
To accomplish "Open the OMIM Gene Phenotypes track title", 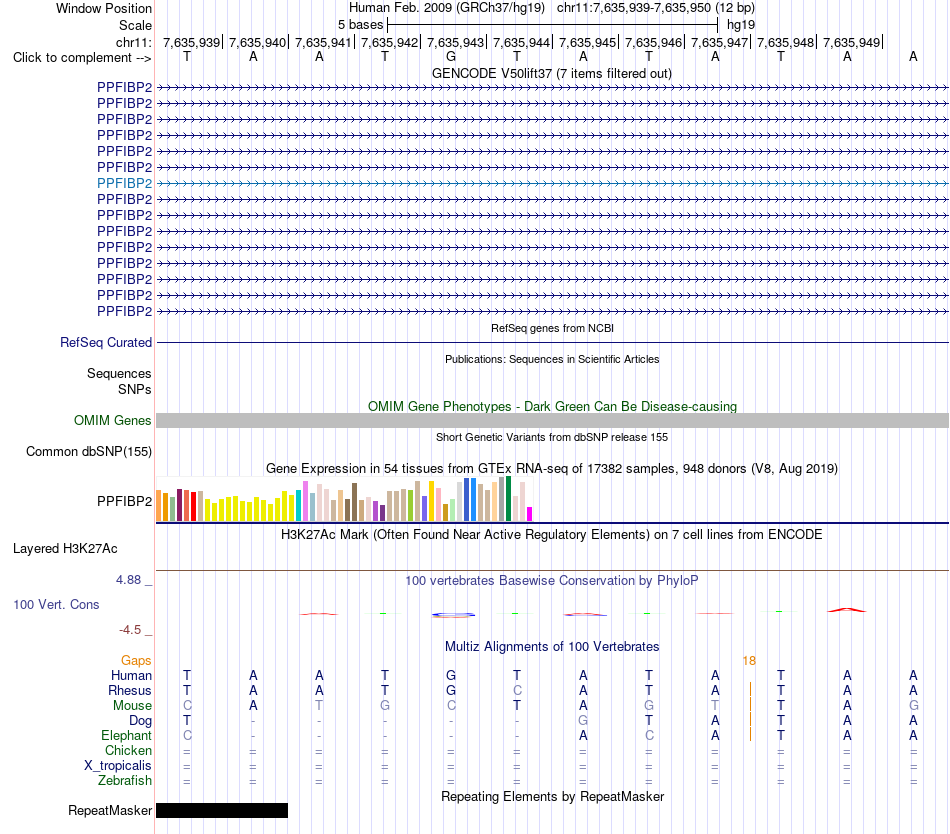I will click(552, 406).
